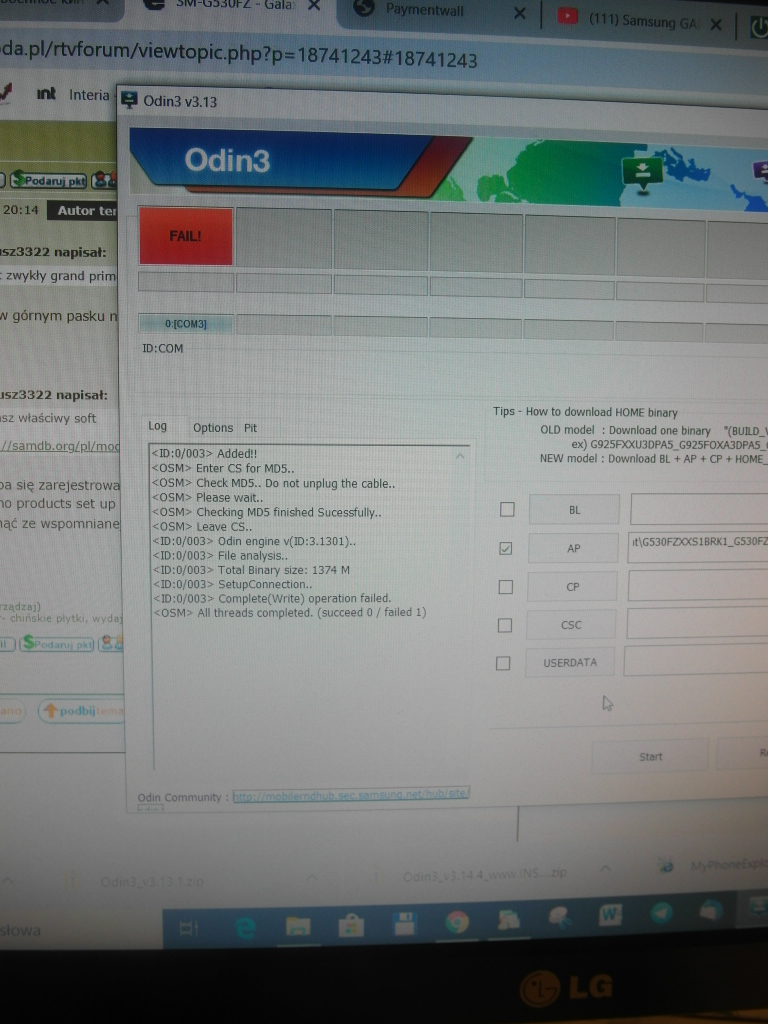Click the 0:[COM3] port box
The height and width of the screenshot is (1024, 768).
(x=185, y=323)
